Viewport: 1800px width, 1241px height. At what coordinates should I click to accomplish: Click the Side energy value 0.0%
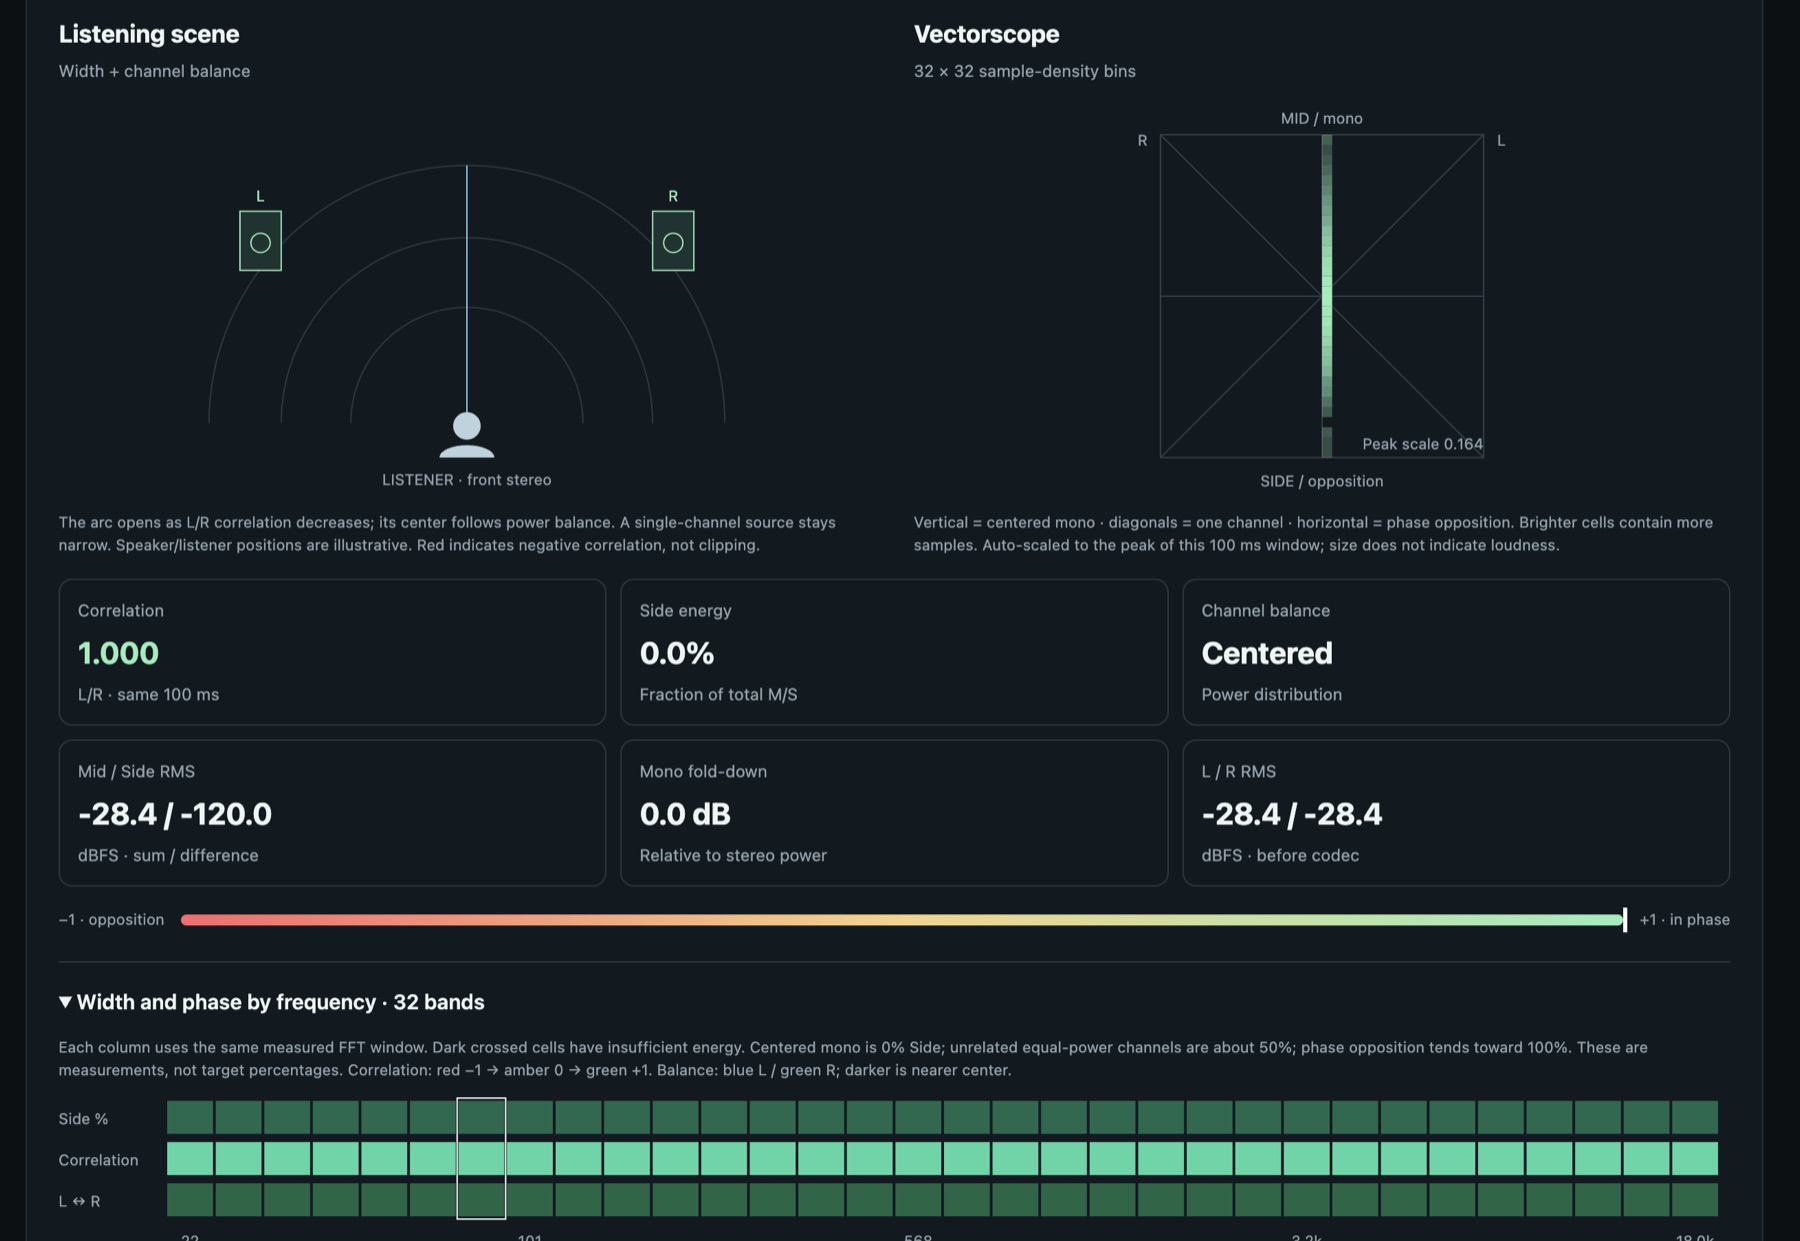click(x=677, y=653)
